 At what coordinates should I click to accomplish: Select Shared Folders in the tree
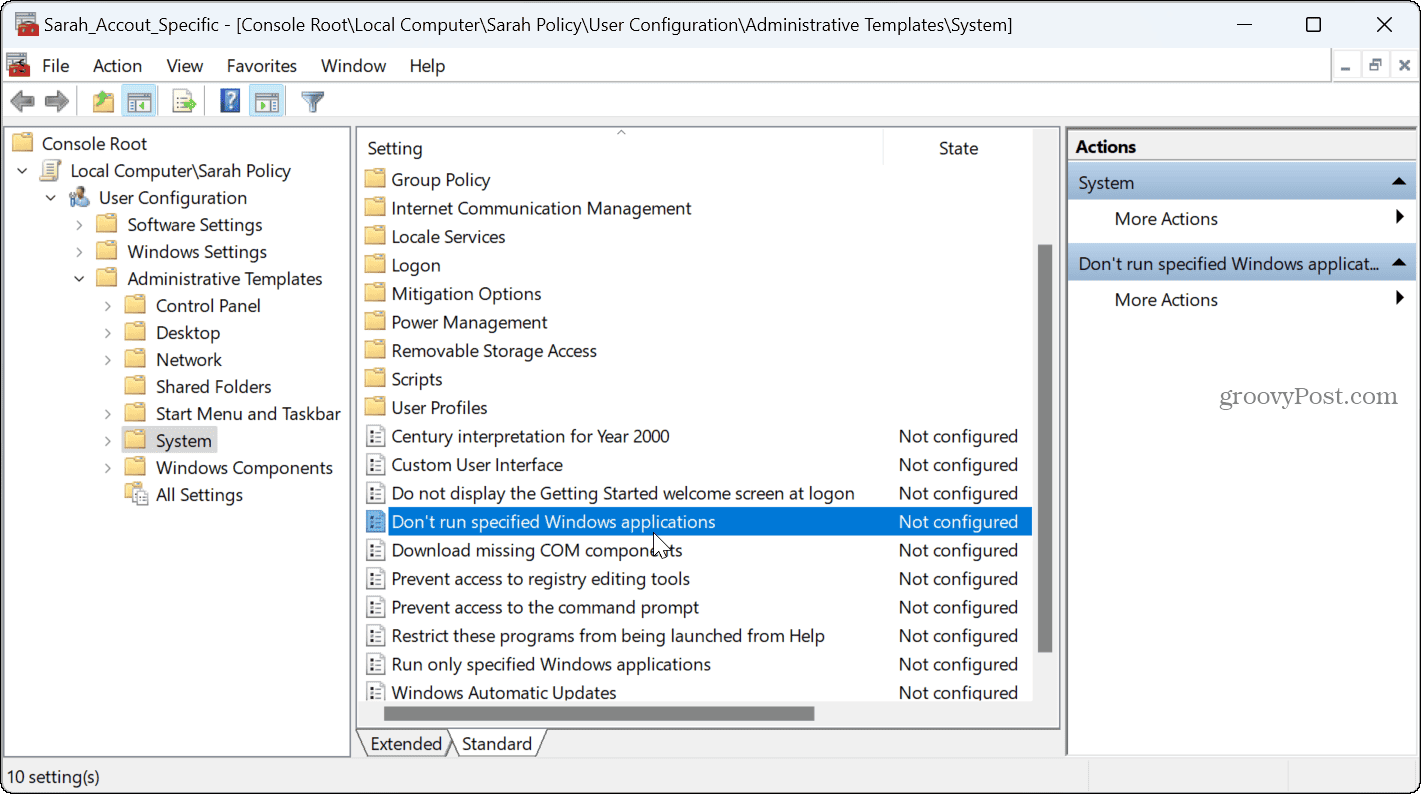pos(213,387)
